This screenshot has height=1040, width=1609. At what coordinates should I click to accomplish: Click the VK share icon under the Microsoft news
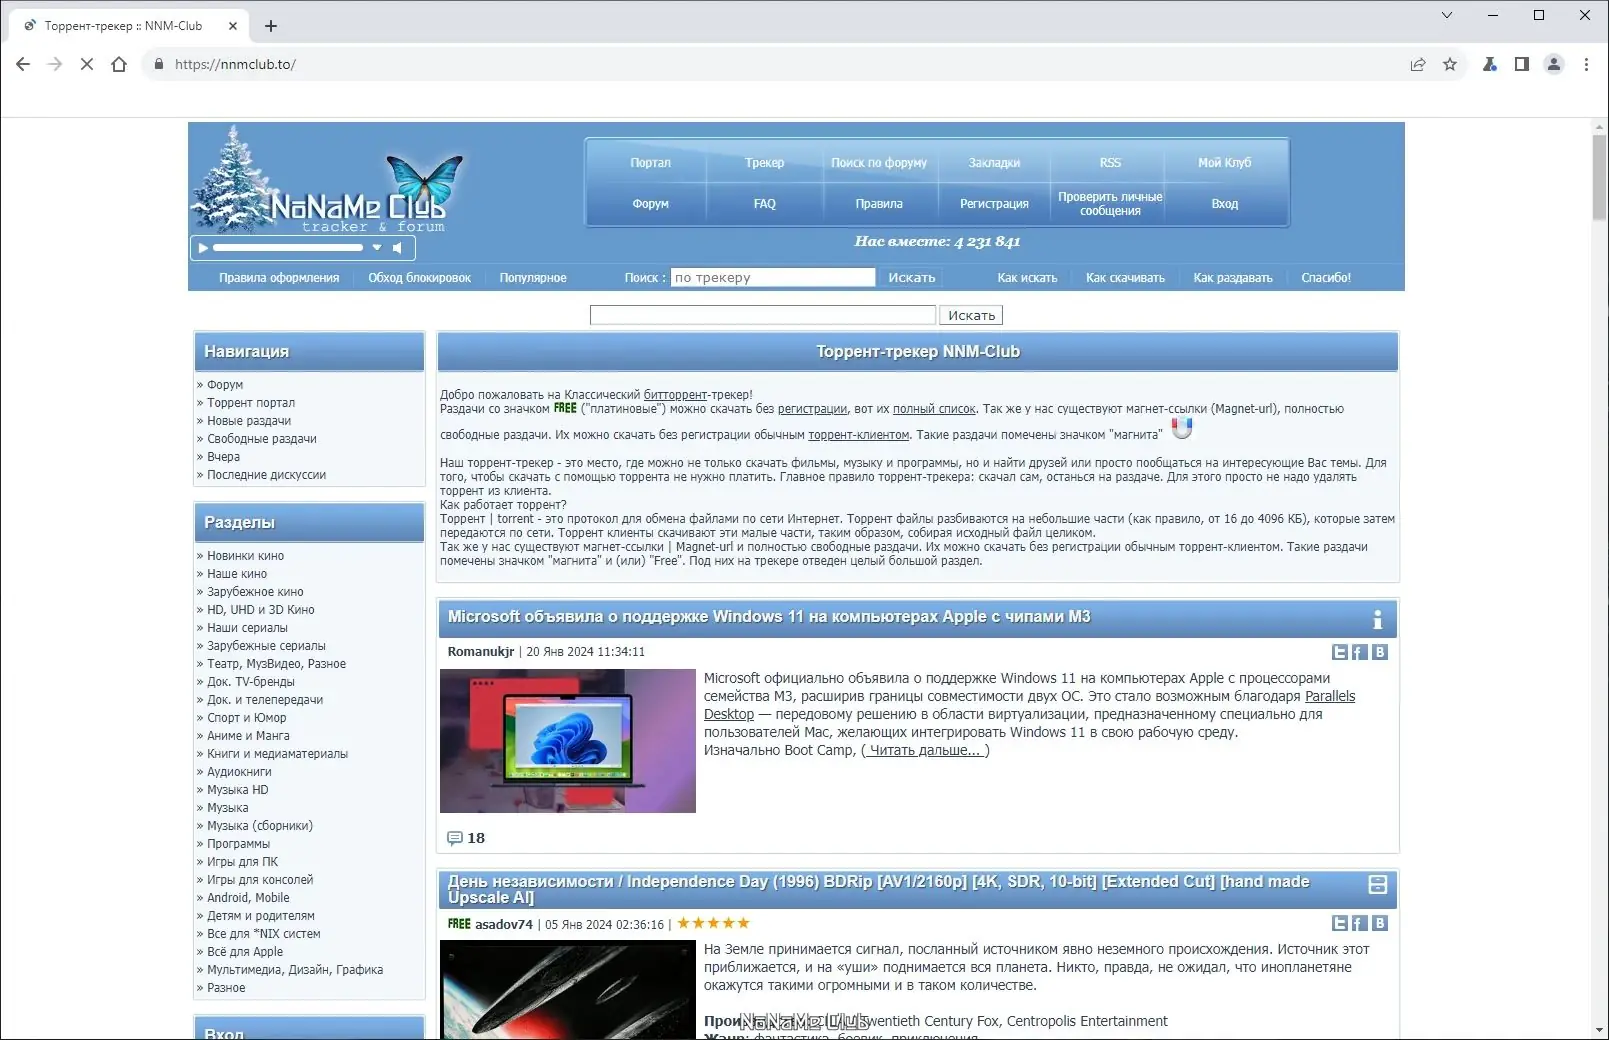(x=1380, y=652)
